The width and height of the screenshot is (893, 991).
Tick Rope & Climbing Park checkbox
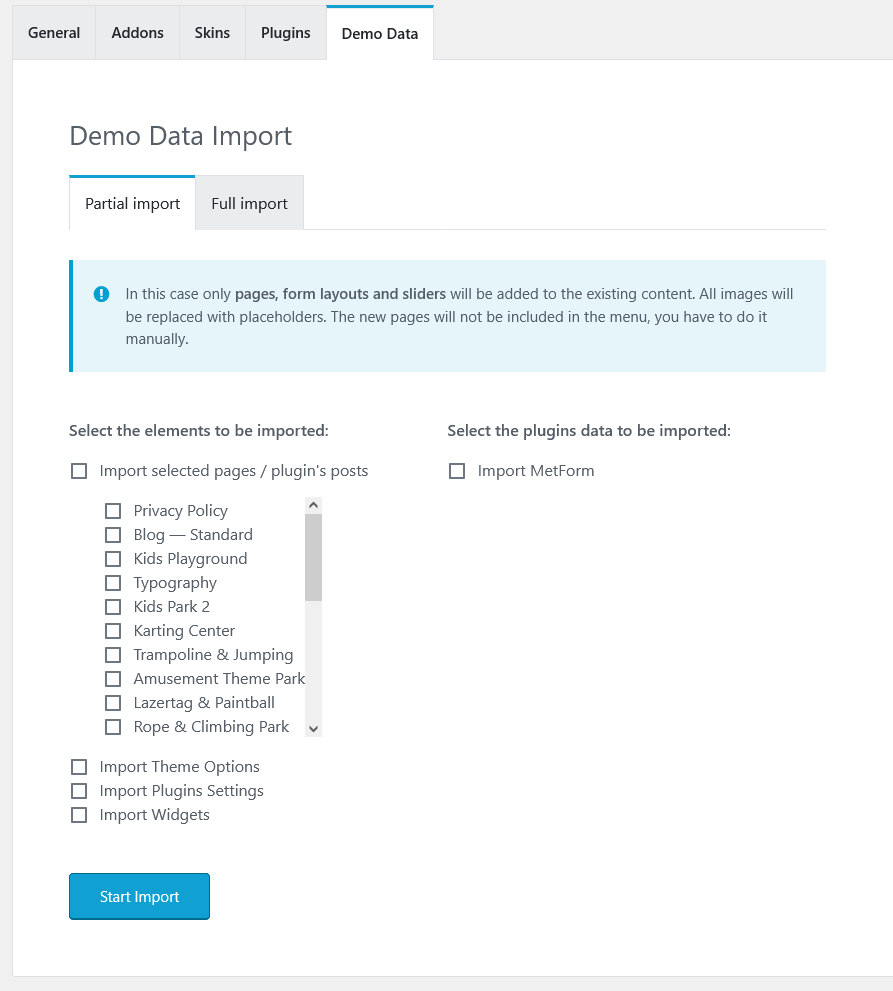point(113,727)
